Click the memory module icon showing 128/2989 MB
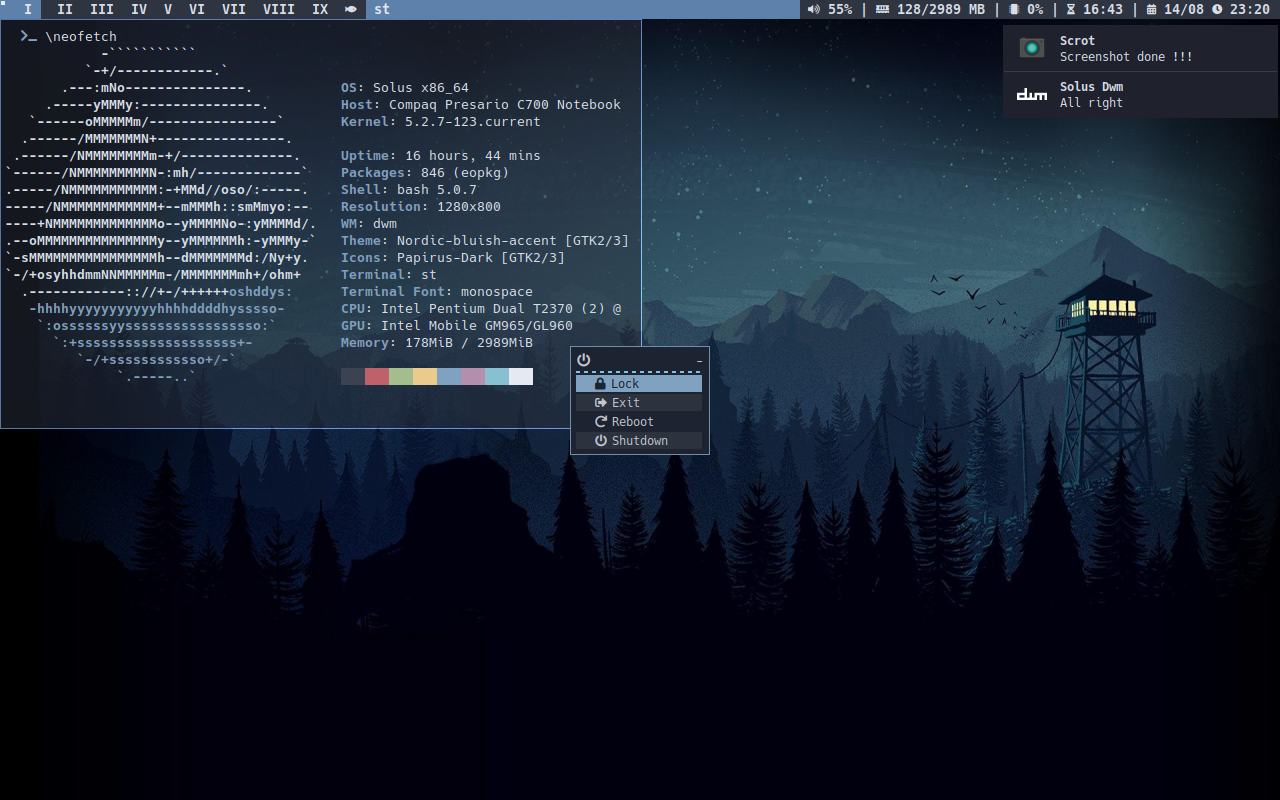Viewport: 1280px width, 800px height. (x=882, y=10)
